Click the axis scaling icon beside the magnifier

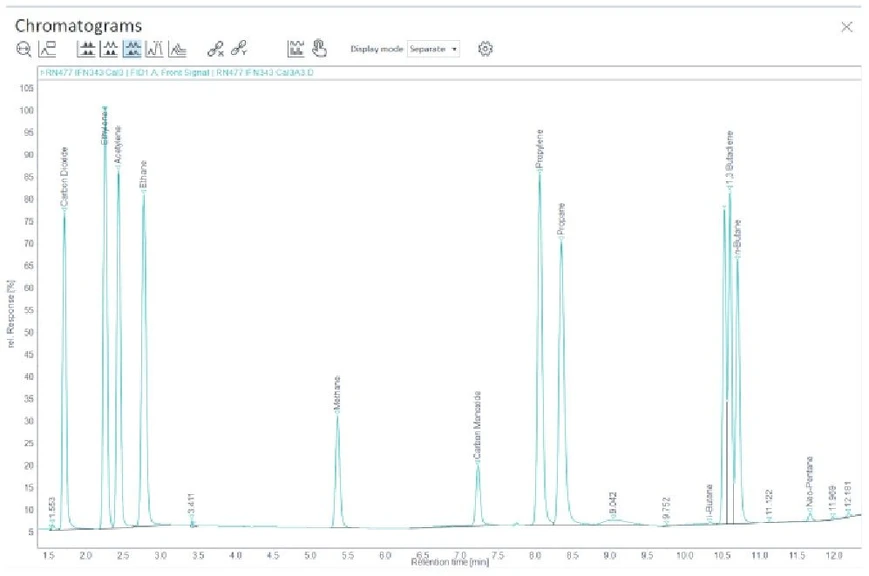click(x=47, y=49)
